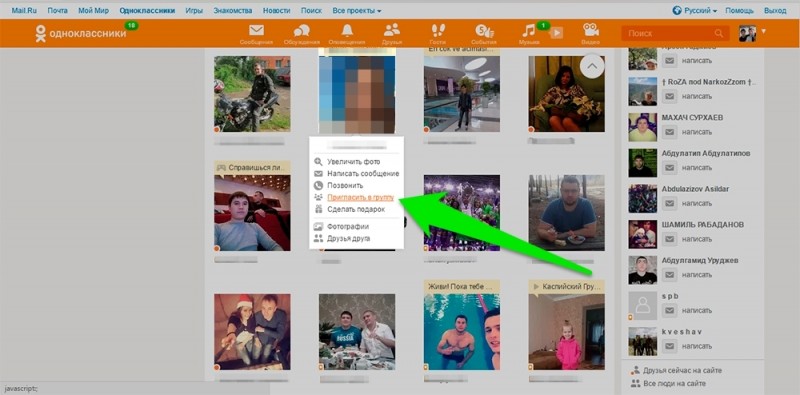Select Написать сообщение in the popup menu
800x395 pixels.
pyautogui.click(x=363, y=174)
